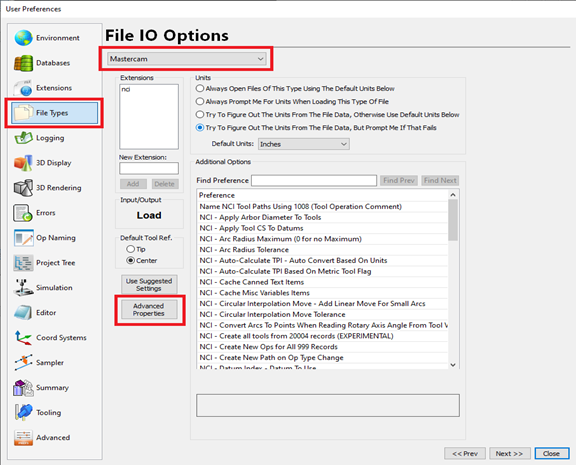The width and height of the screenshot is (576, 465).
Task: Open the Mastercam file type dropdown
Action: click(186, 59)
